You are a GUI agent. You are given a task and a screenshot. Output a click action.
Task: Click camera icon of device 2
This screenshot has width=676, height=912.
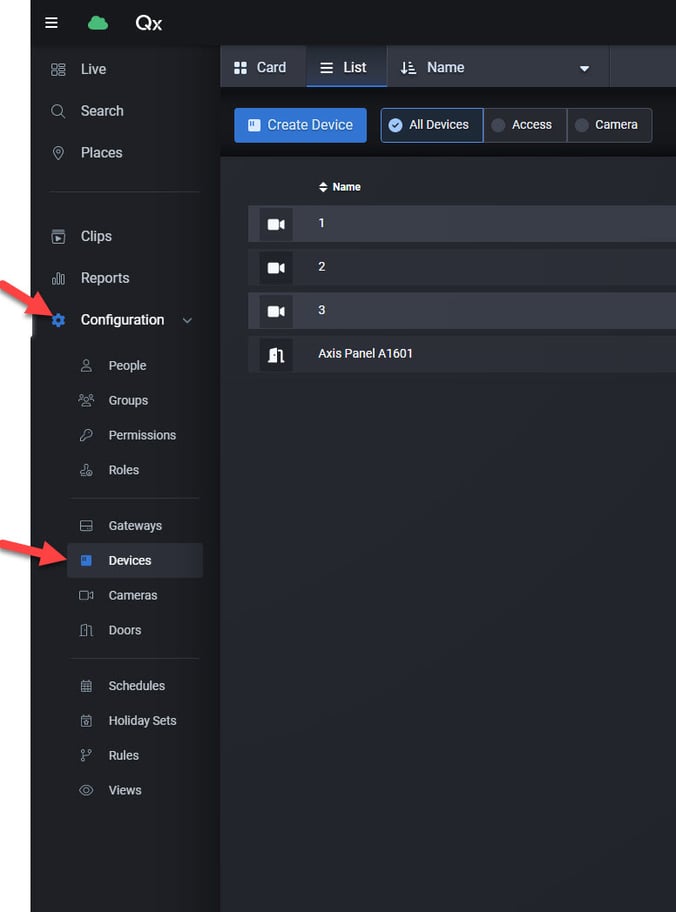click(x=276, y=268)
